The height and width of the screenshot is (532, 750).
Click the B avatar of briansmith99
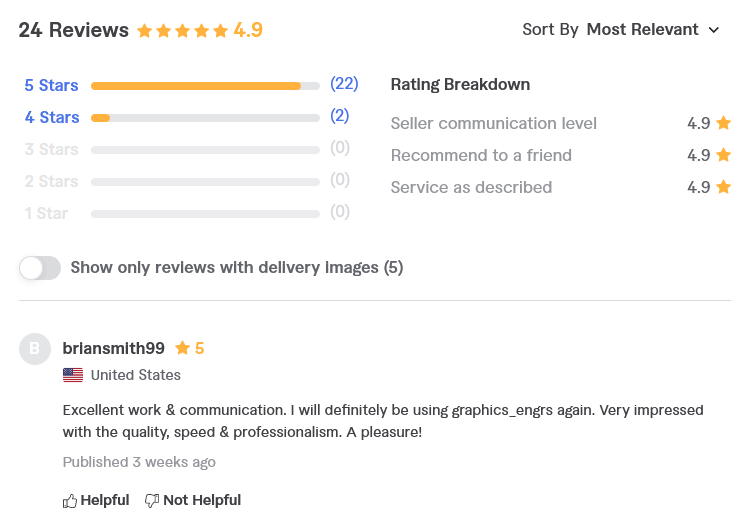pos(35,349)
